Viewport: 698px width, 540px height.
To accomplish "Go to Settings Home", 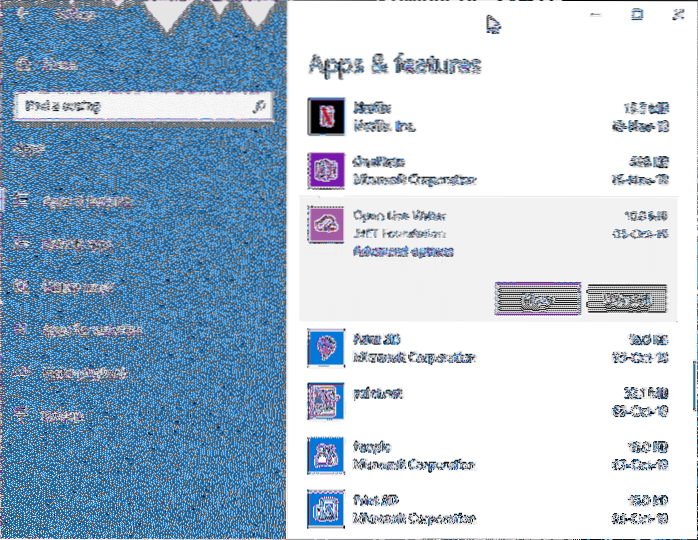I will click(x=60, y=62).
